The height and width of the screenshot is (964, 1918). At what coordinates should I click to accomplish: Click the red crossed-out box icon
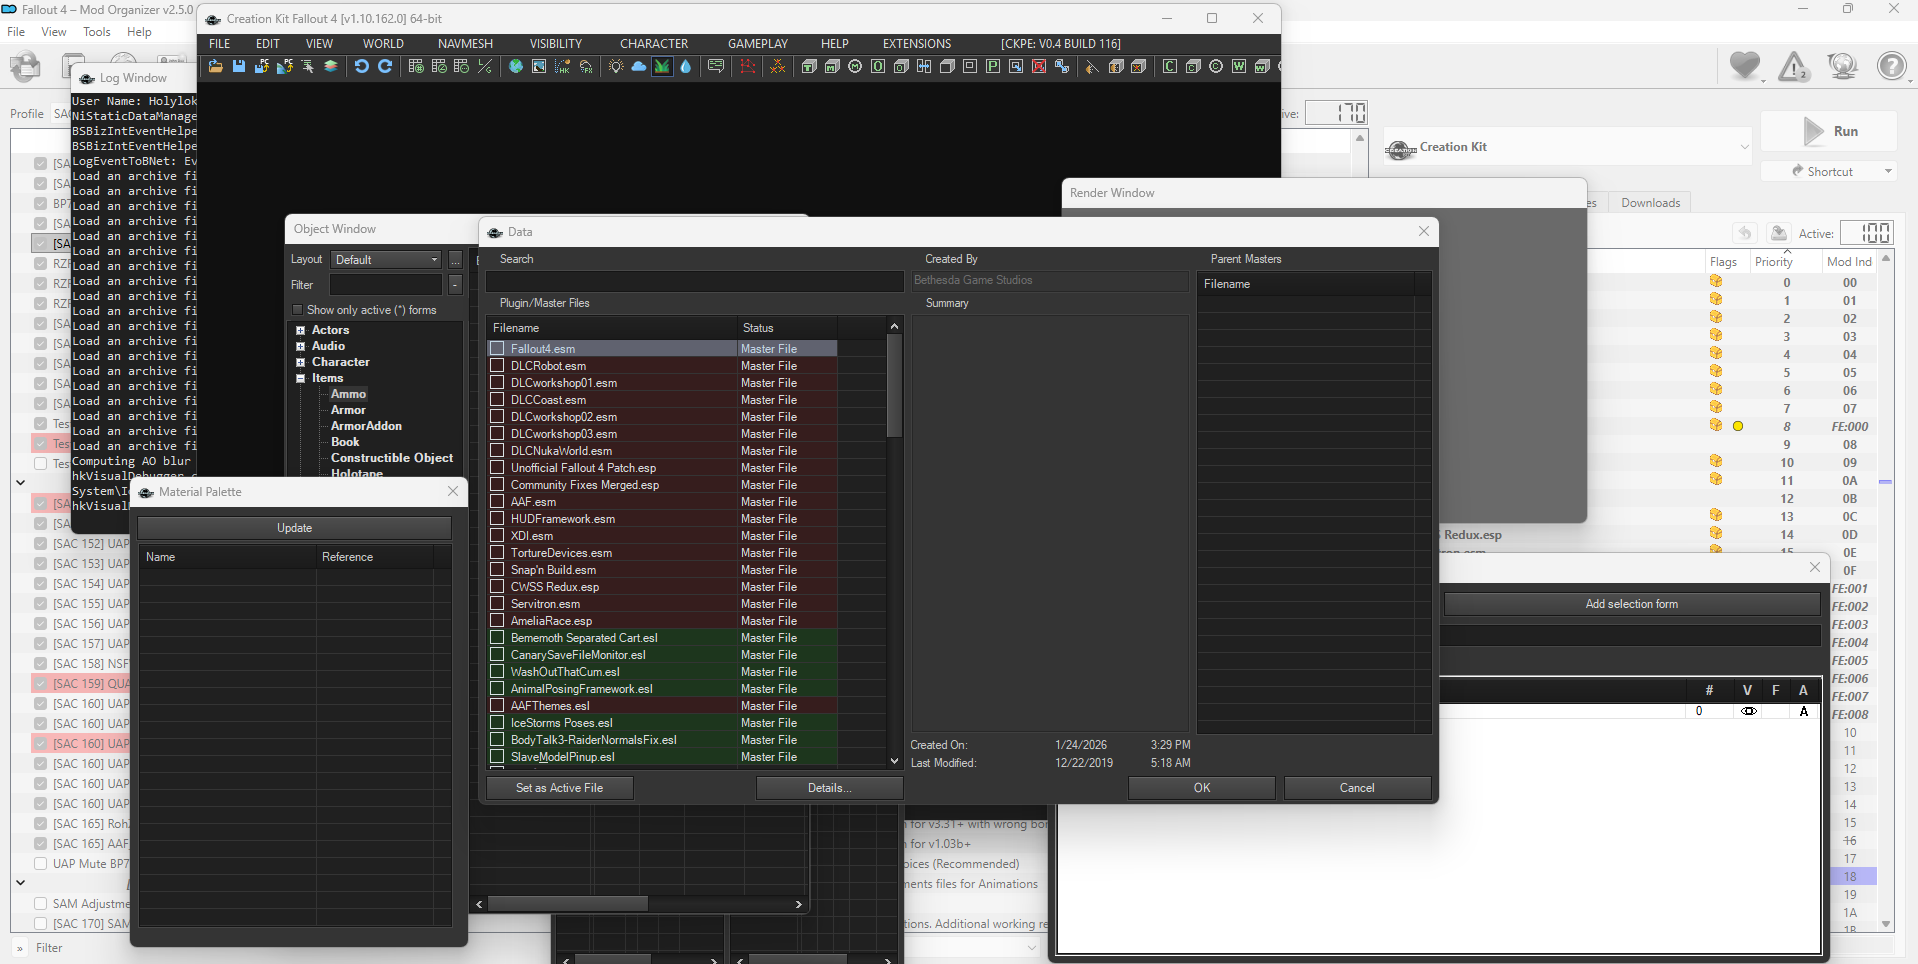[1039, 66]
